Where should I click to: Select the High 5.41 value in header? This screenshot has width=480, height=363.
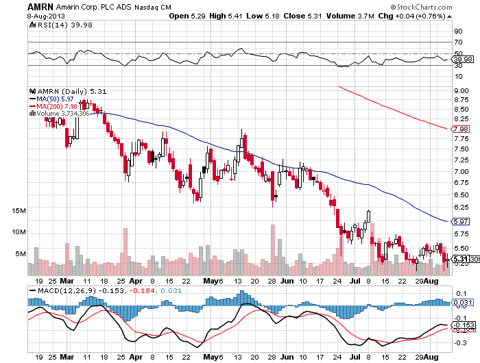[x=226, y=16]
